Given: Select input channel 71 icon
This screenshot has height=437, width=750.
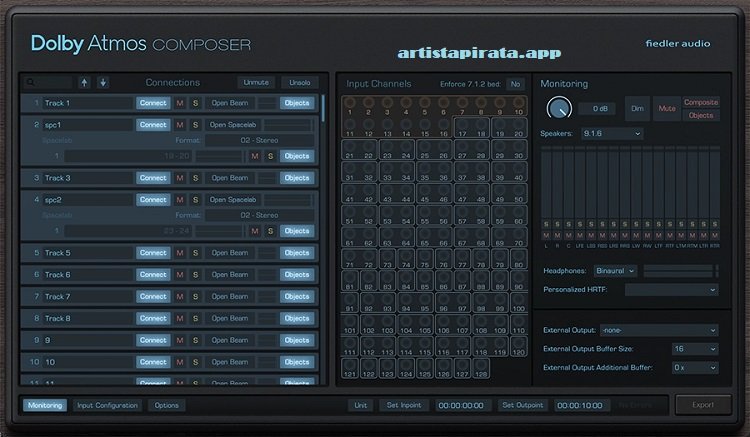Looking at the screenshot, I should 350,257.
